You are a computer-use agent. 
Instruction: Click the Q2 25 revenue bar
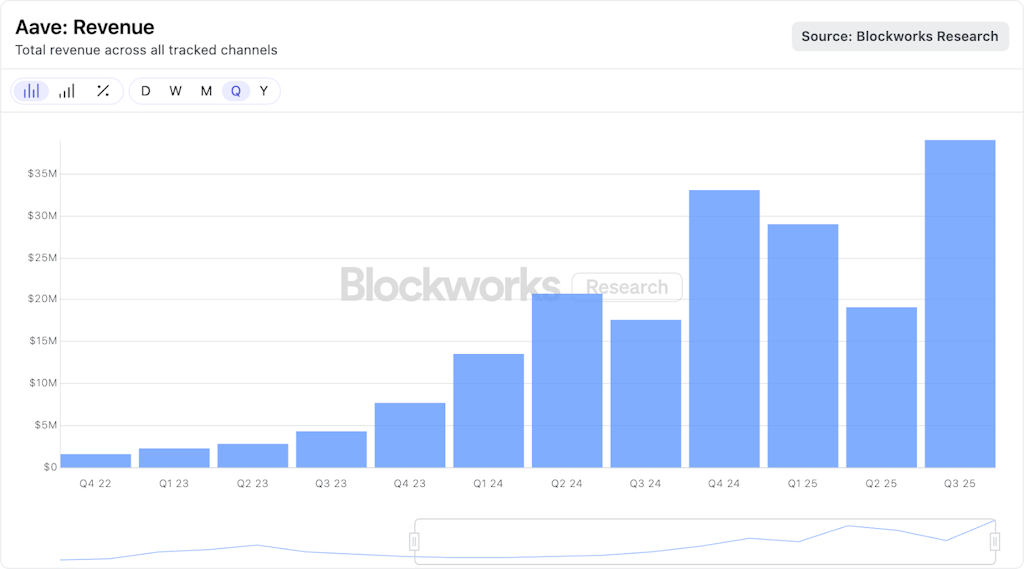pyautogui.click(x=881, y=387)
